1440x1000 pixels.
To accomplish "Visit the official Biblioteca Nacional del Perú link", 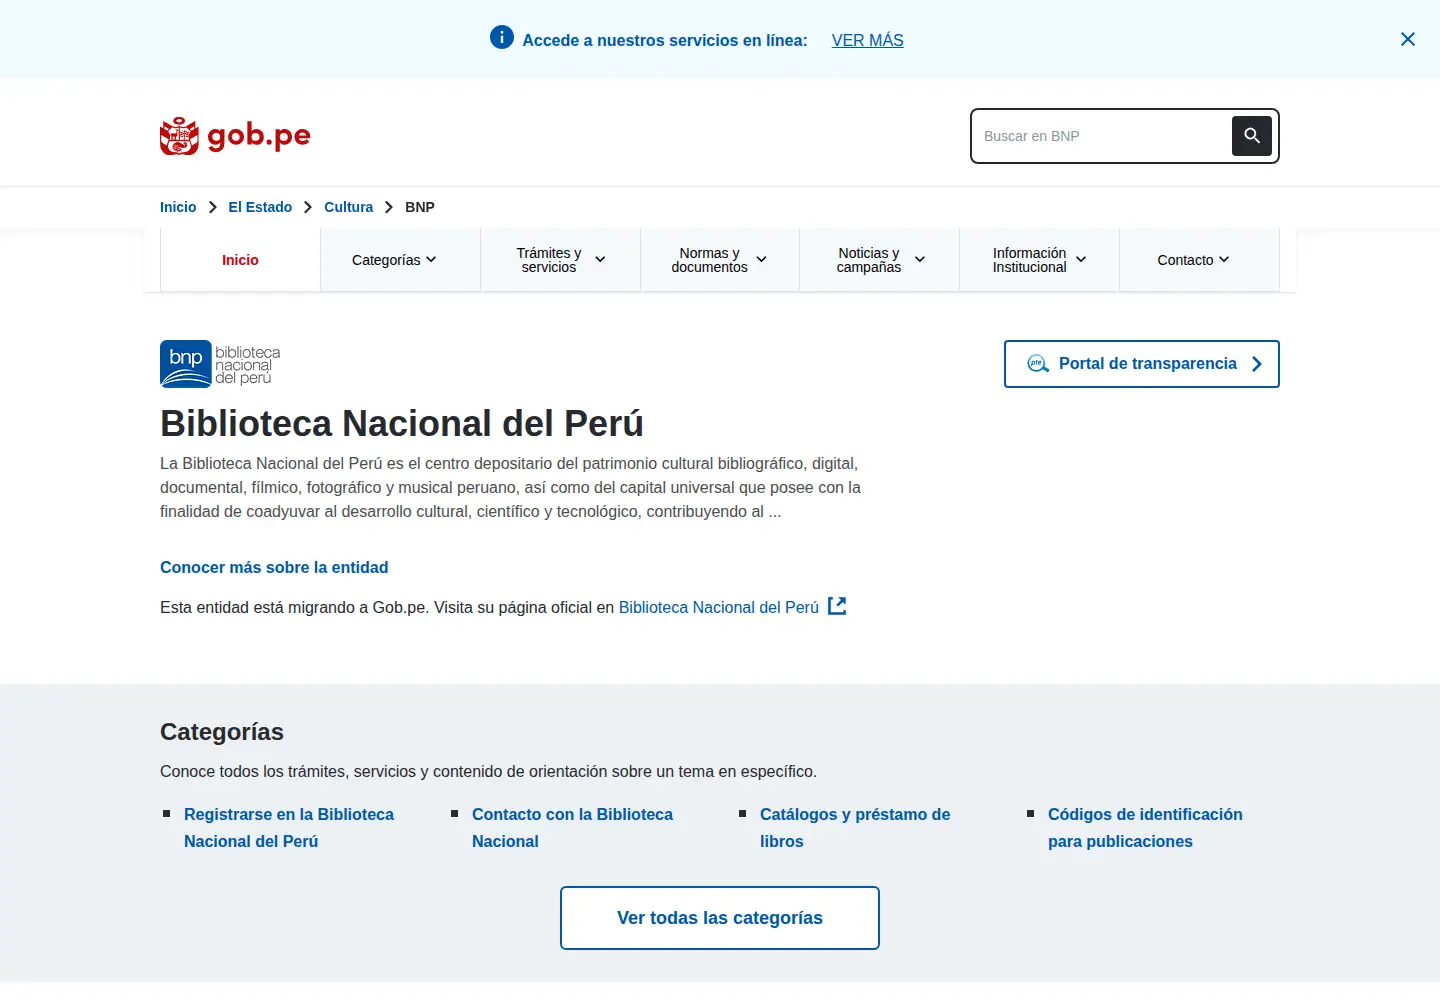I will click(x=719, y=607).
